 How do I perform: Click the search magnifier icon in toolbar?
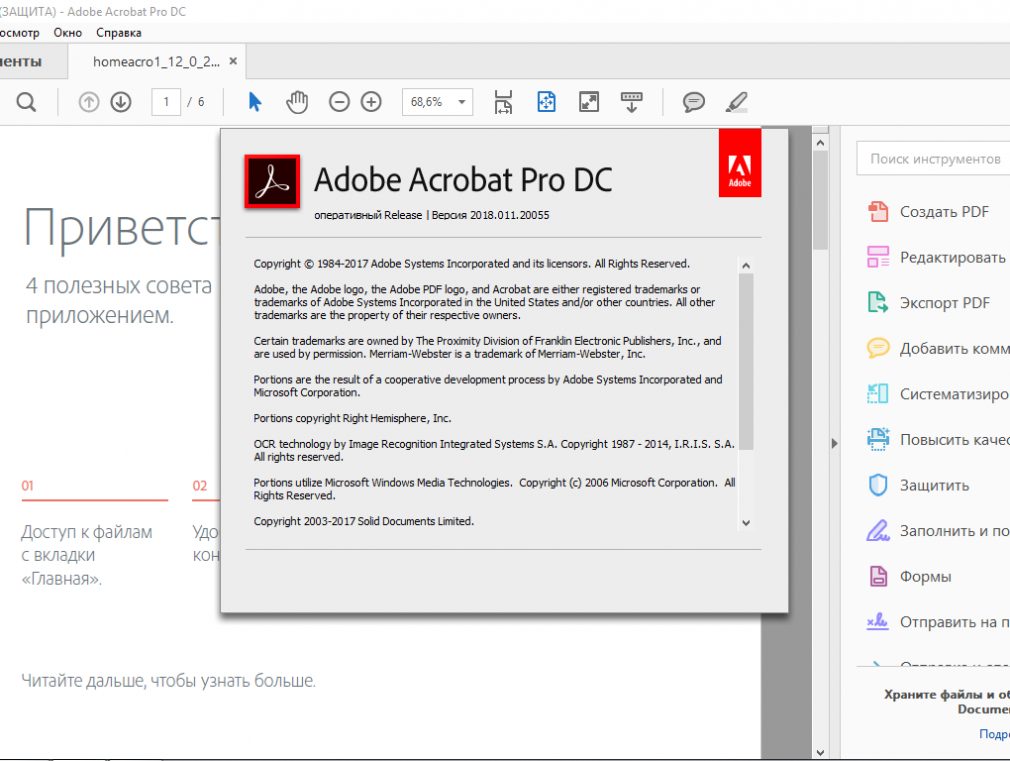pyautogui.click(x=26, y=102)
